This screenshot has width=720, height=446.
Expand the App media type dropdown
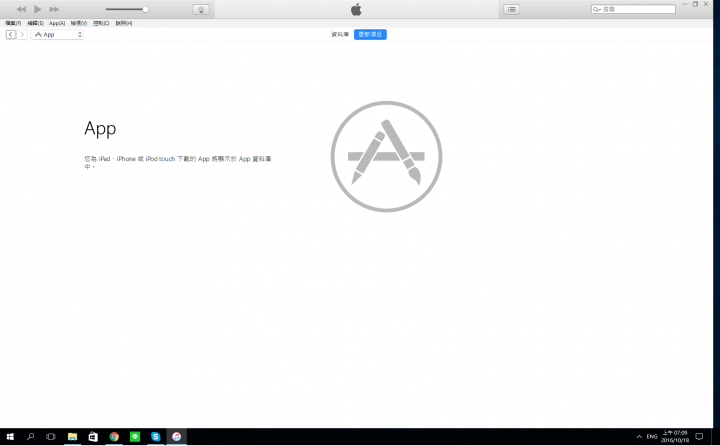[57, 34]
